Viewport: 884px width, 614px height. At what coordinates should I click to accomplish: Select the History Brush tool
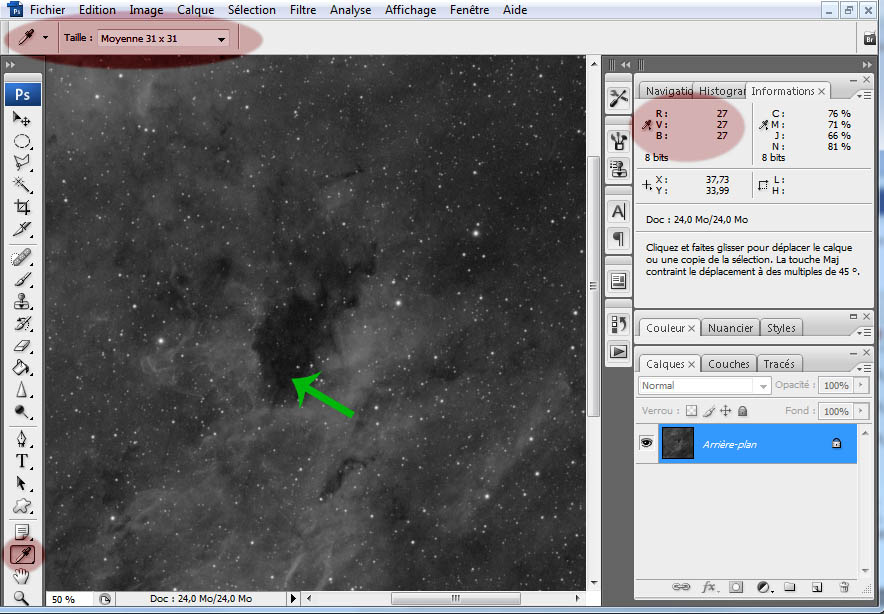22,324
